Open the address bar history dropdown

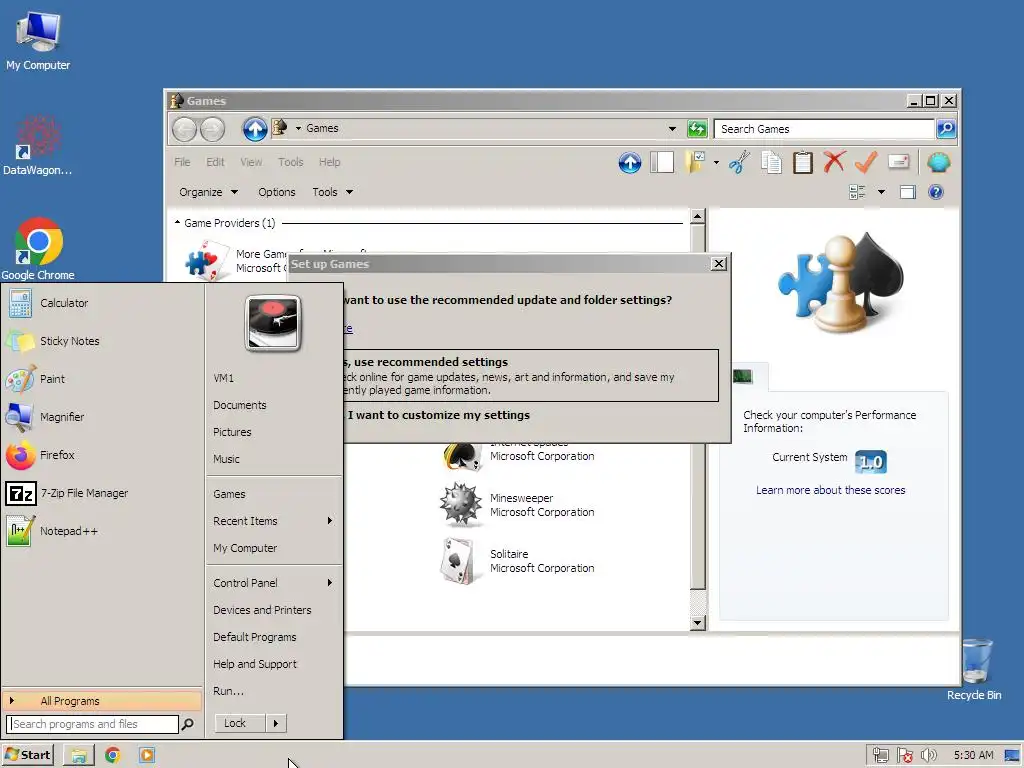(x=672, y=129)
